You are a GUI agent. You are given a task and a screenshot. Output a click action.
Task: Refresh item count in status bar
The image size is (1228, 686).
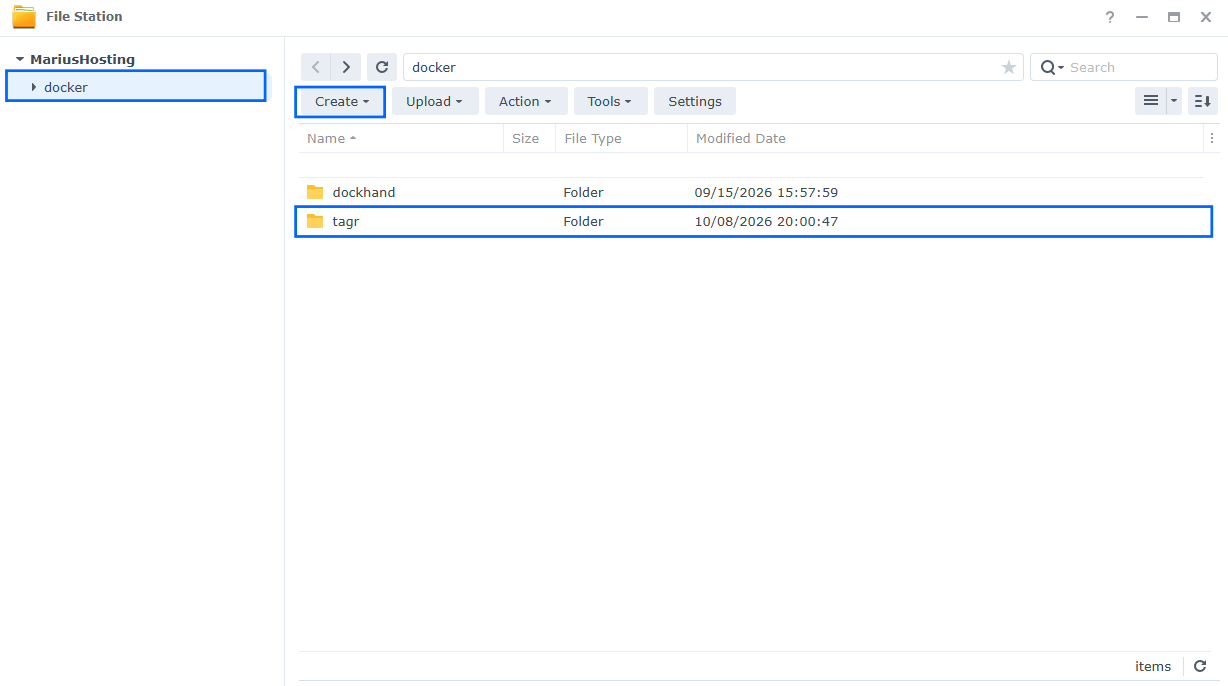1200,666
